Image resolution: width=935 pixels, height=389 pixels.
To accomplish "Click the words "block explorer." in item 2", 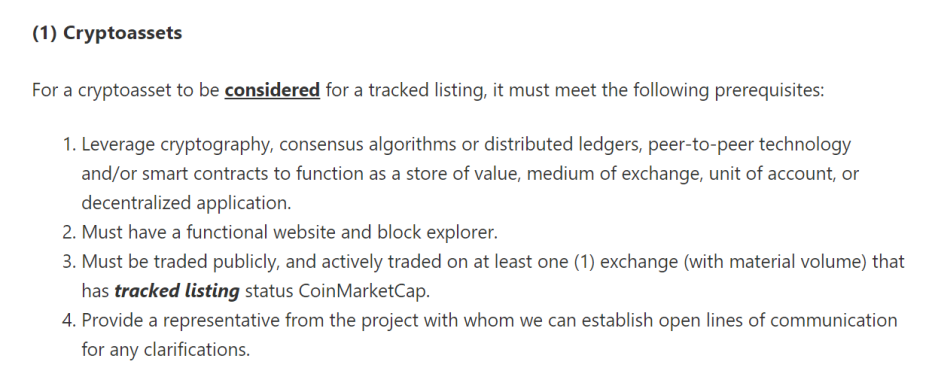I will pos(437,232).
